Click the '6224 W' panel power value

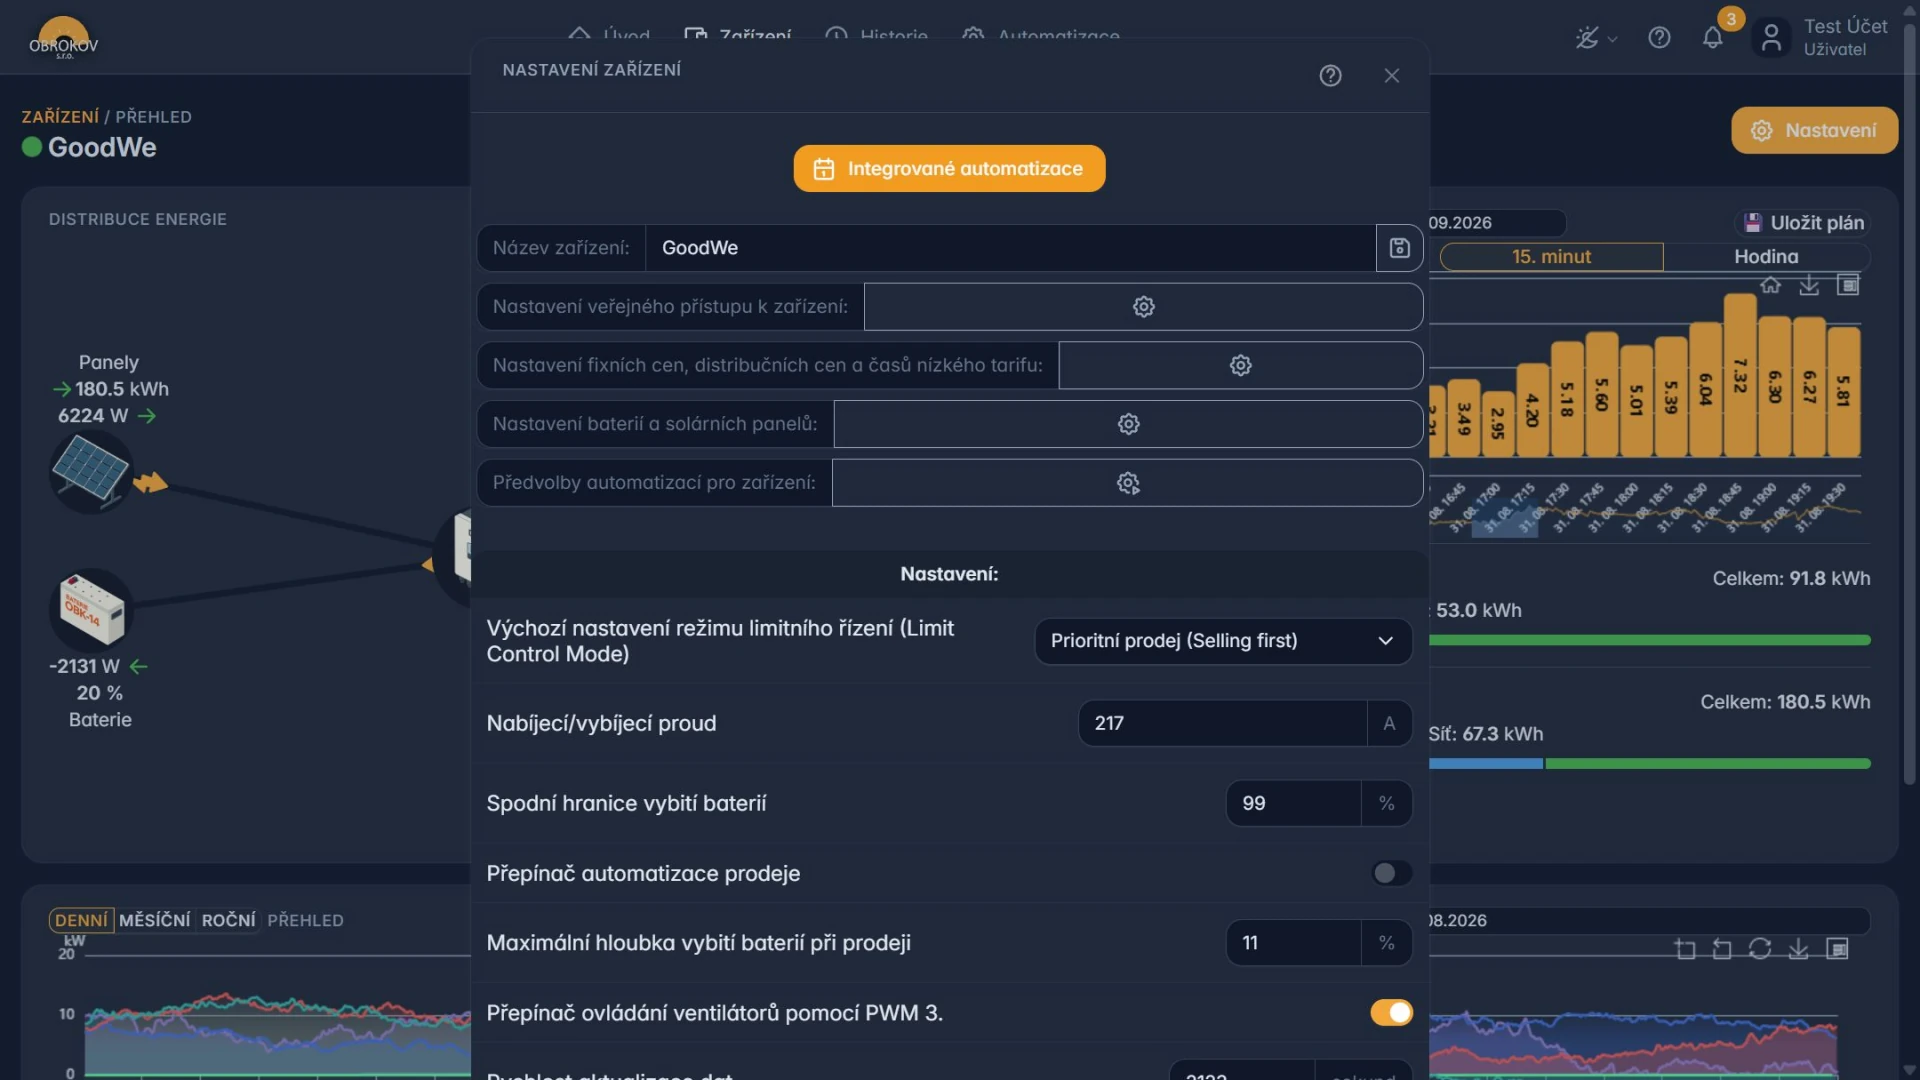93,416
